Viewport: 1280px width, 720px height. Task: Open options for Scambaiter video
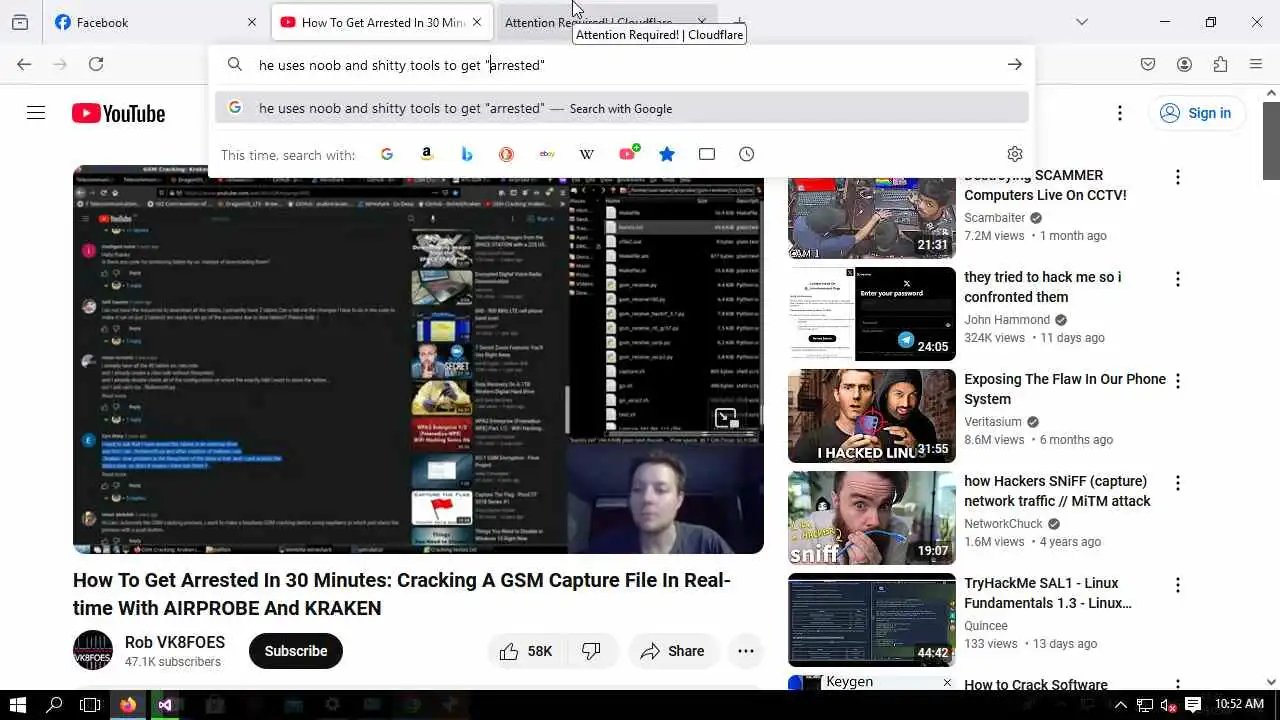tap(1178, 177)
